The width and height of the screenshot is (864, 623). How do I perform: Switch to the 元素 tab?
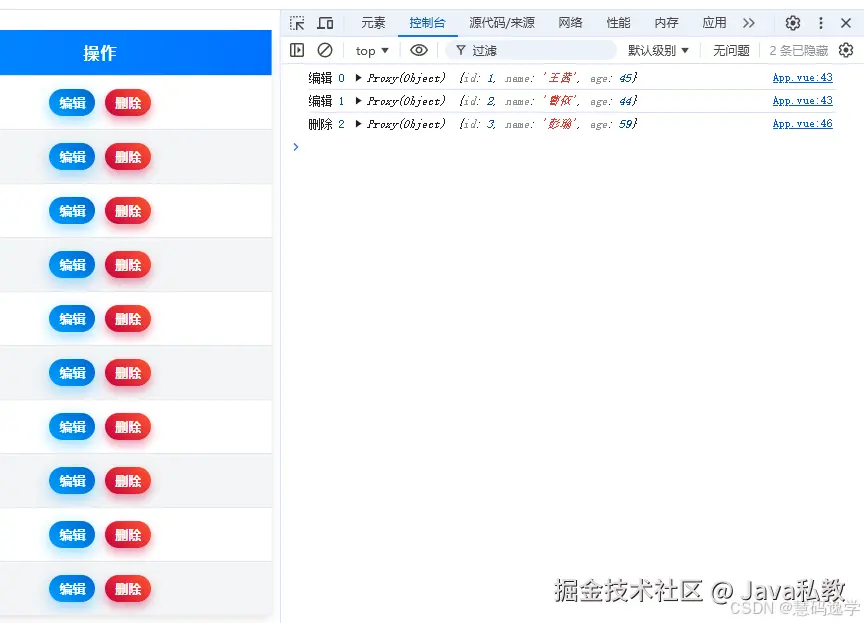(x=372, y=22)
